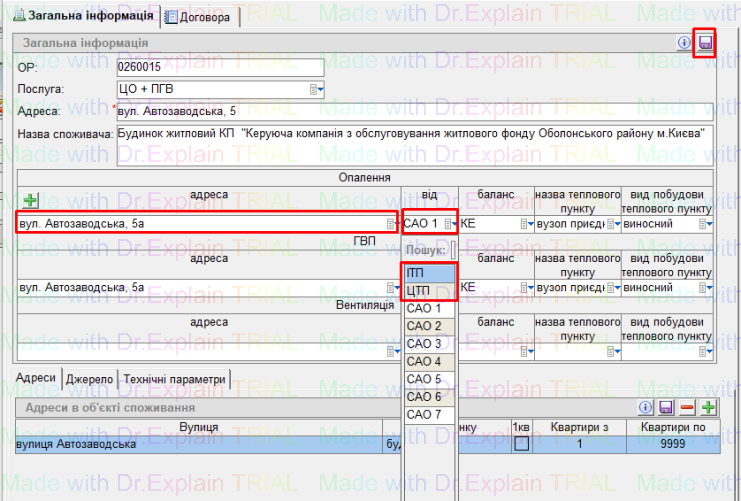Image resolution: width=741 pixels, height=501 pixels.
Task: Click the red minus icon in Адреси panel
Action: coord(687,408)
